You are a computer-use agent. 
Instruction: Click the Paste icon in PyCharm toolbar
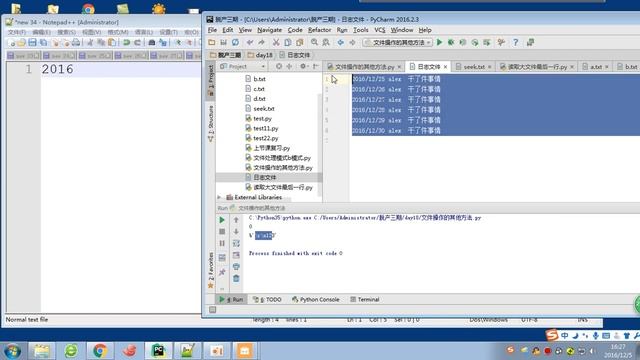point(300,42)
